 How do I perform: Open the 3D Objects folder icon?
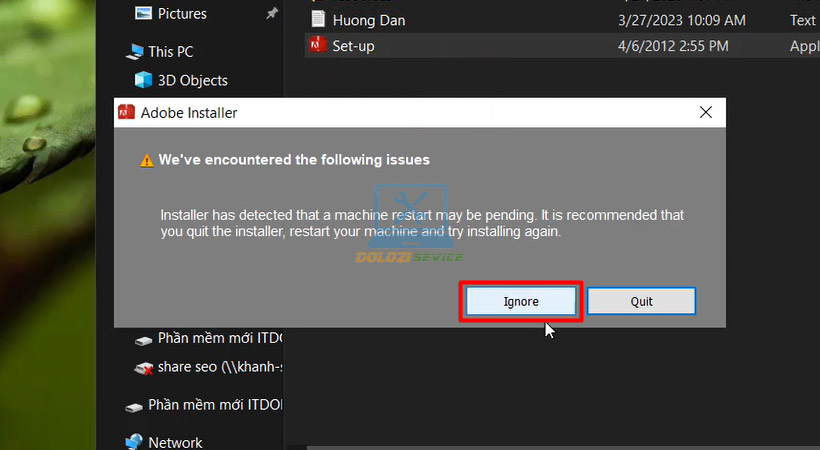(x=143, y=80)
